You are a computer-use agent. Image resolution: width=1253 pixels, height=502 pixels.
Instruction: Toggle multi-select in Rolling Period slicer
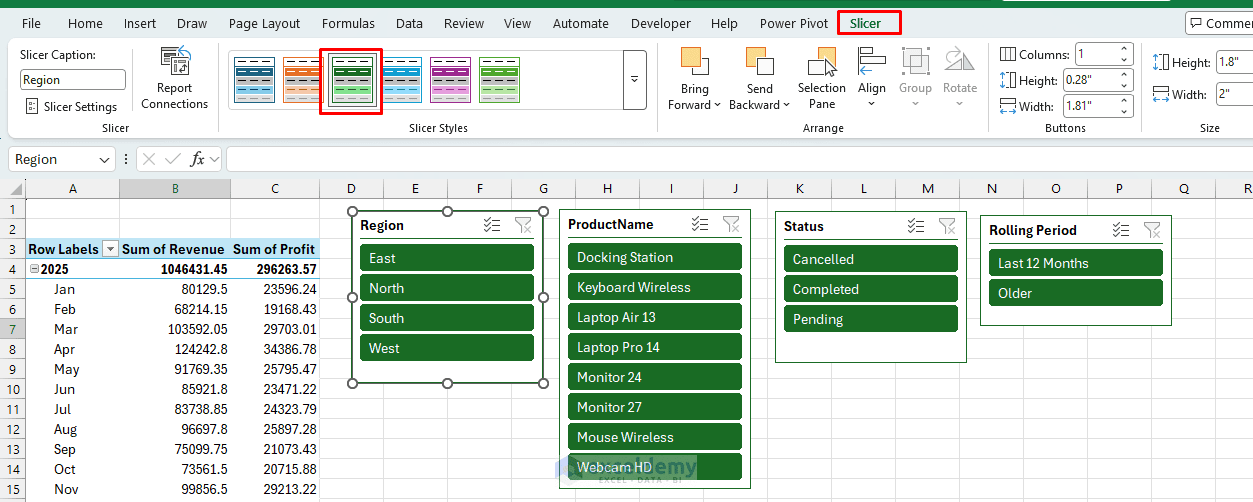[x=1121, y=230]
